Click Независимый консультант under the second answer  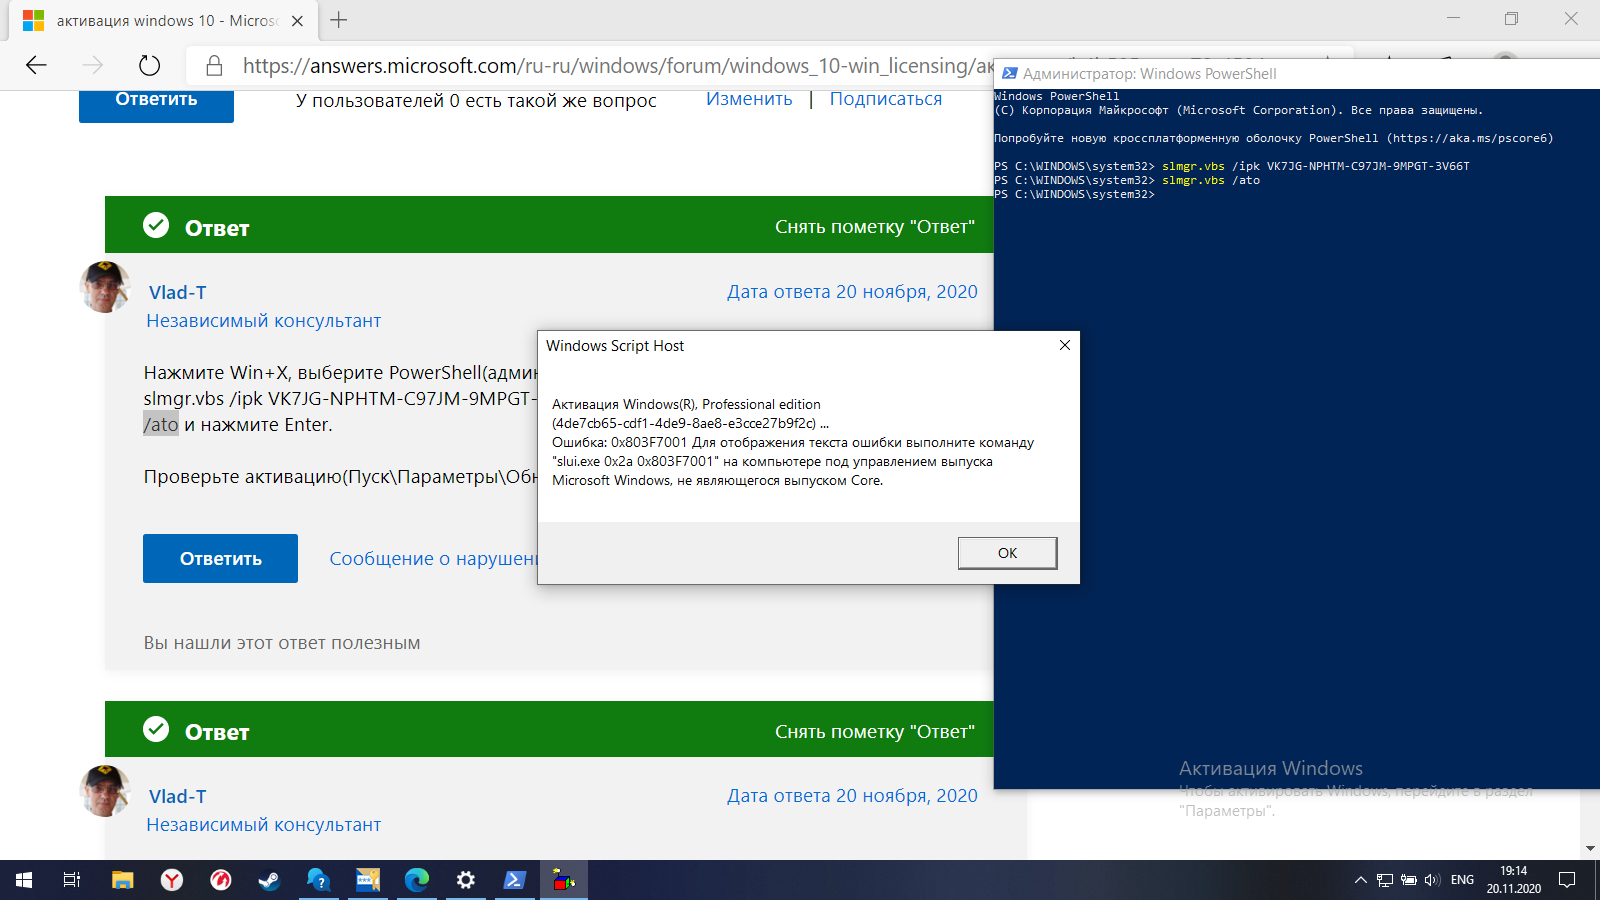pos(264,825)
